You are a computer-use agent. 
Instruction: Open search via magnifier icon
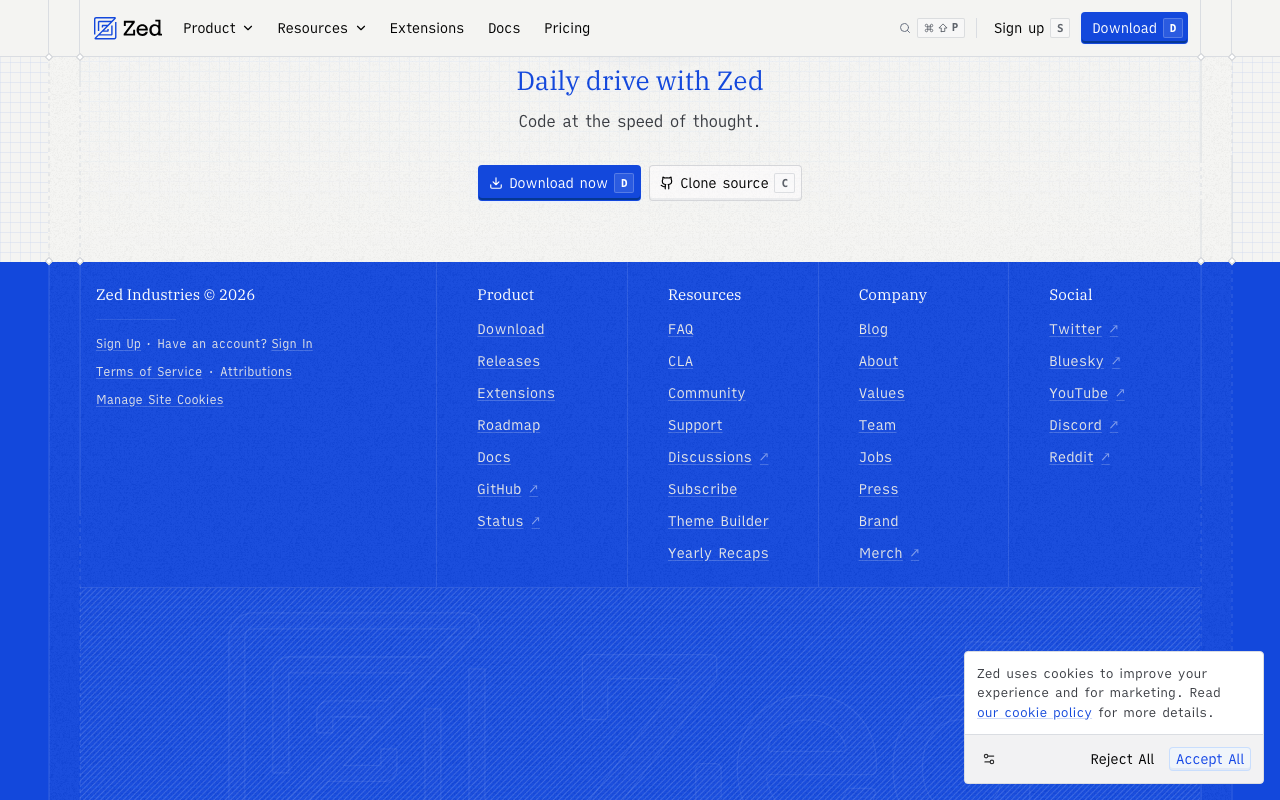click(x=905, y=28)
